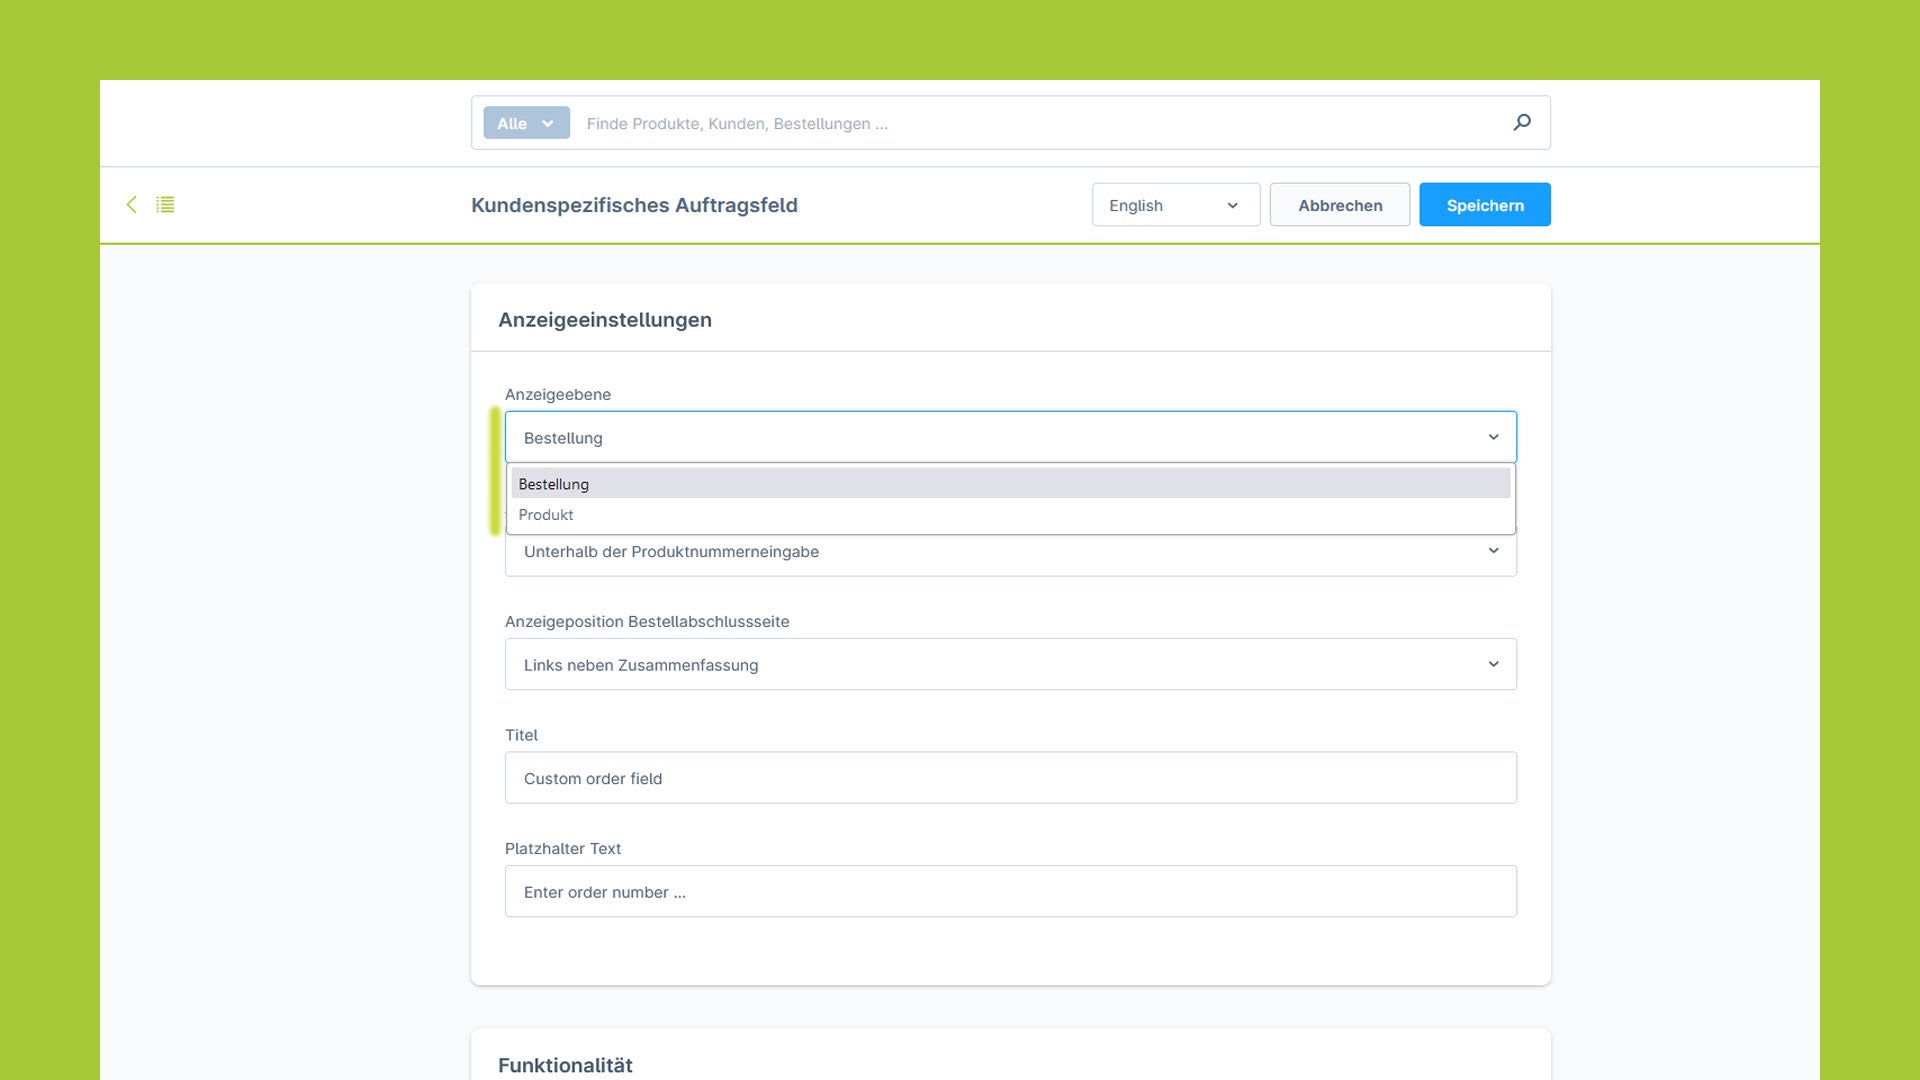Choose the Produkt option in the list

(1011, 514)
